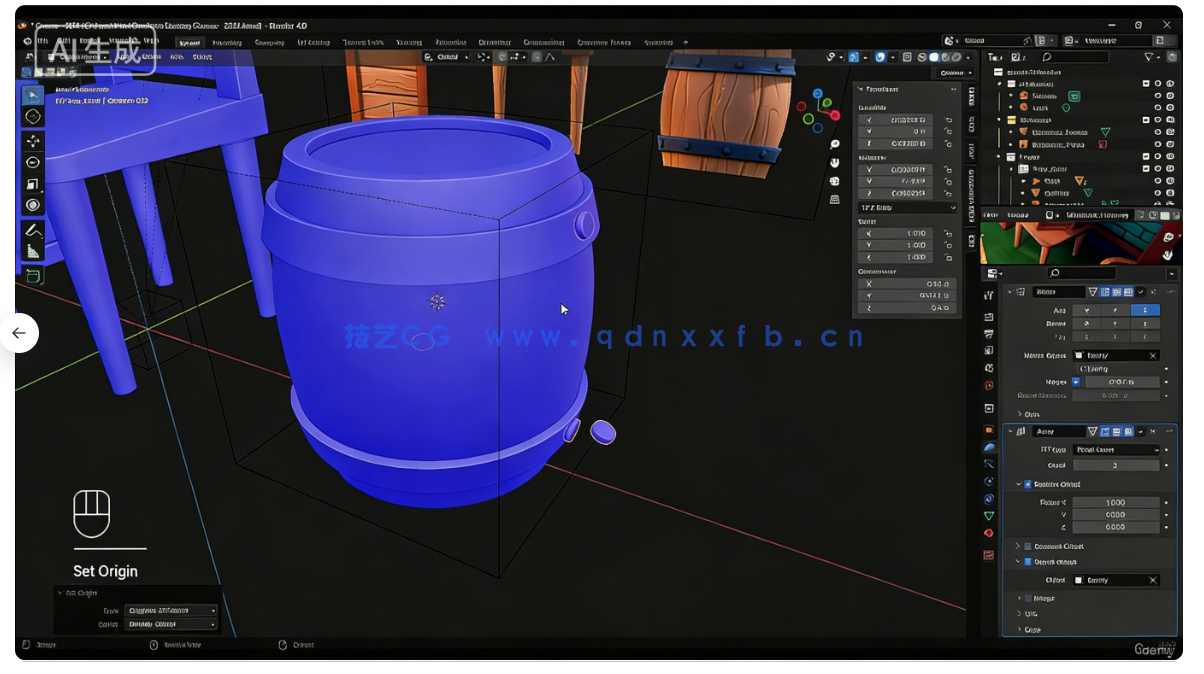Select the Move tool in the toolbar

(x=32, y=139)
